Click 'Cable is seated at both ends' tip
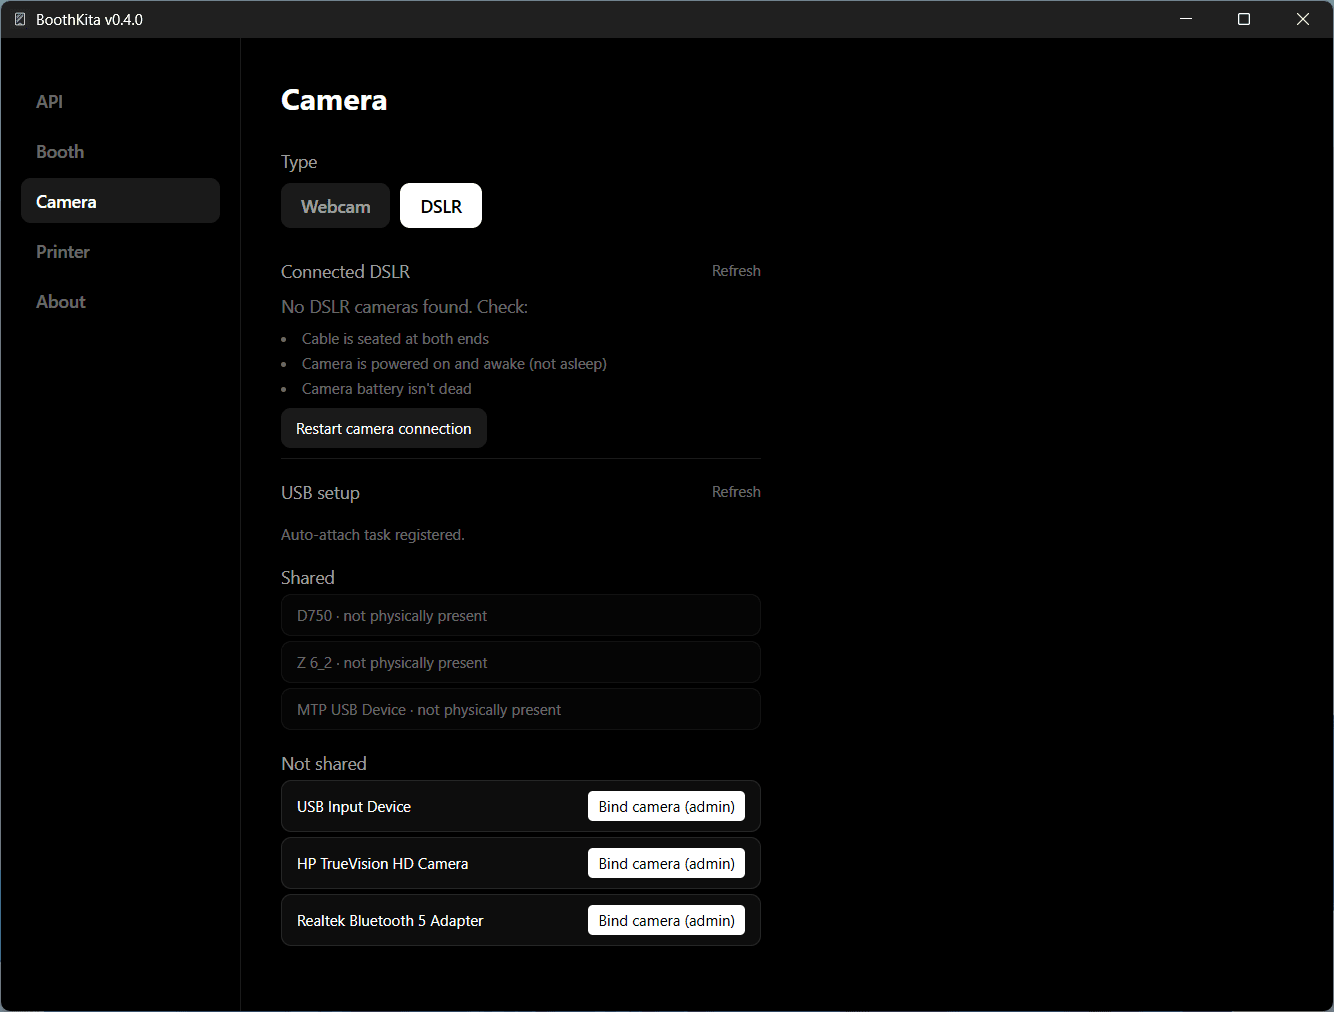 click(395, 339)
